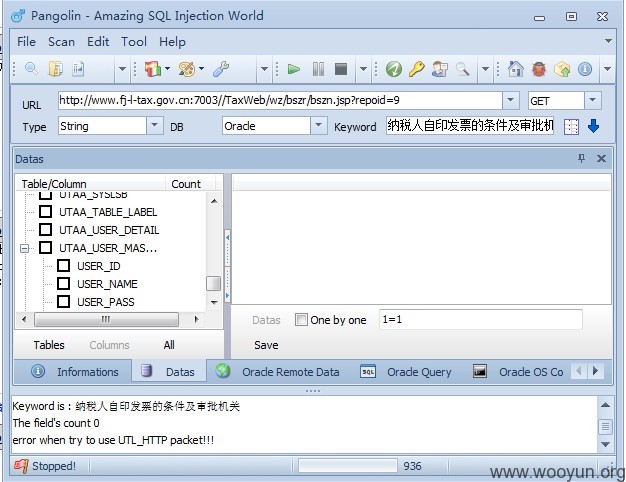Open menu bar overflow arrow at right
Image resolution: width=626 pixels, height=482 pixels.
(x=608, y=41)
